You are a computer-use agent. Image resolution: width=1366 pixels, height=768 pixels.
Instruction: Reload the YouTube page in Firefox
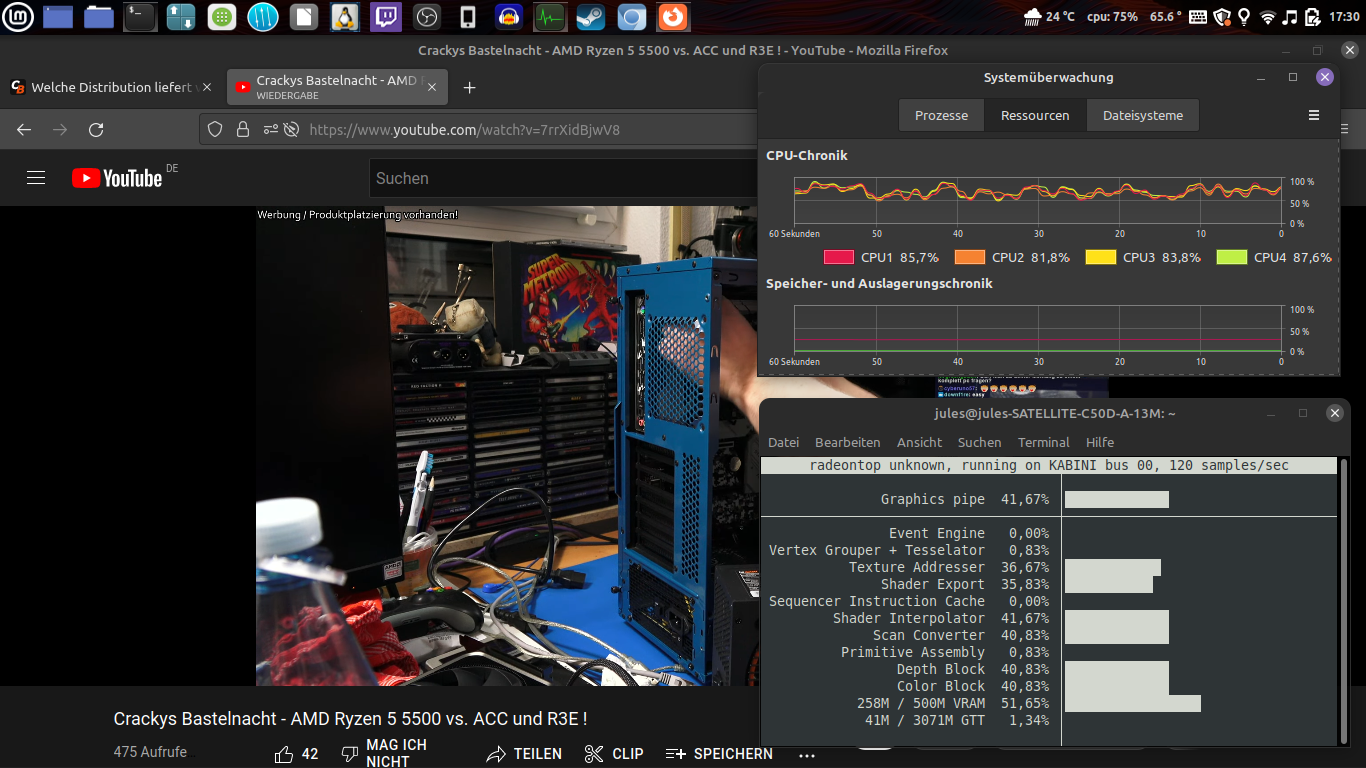(96, 129)
